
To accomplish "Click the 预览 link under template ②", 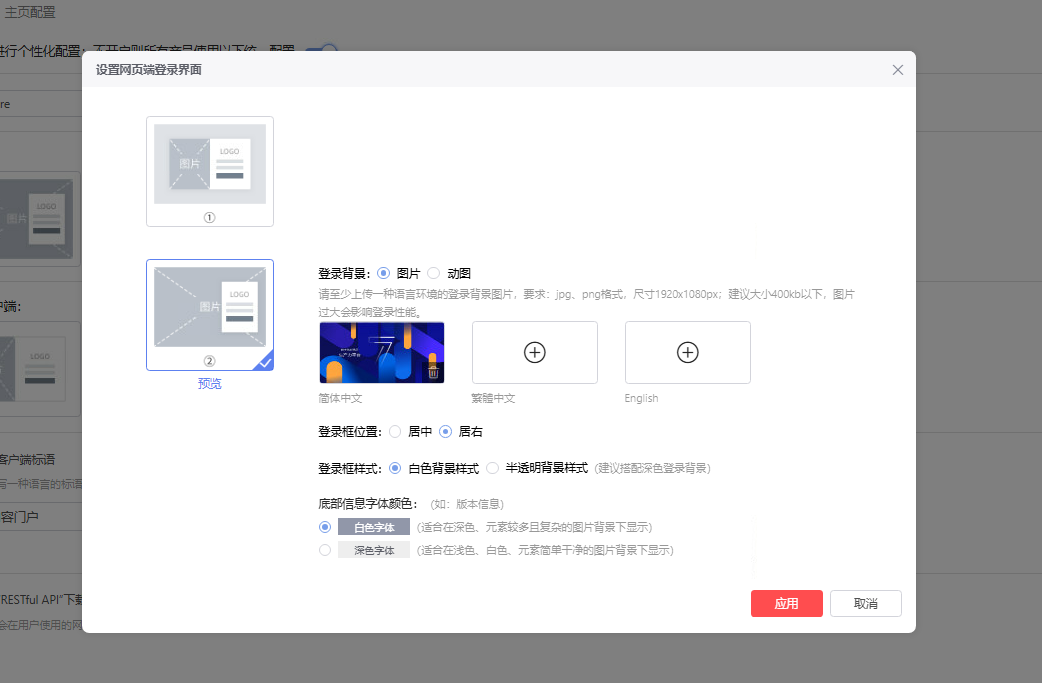I will [209, 383].
